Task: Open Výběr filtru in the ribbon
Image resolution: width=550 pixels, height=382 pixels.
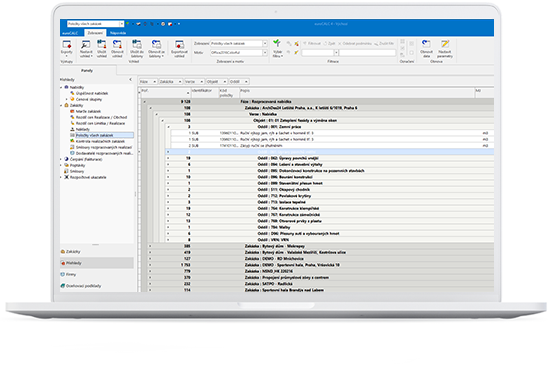Action: click(277, 48)
